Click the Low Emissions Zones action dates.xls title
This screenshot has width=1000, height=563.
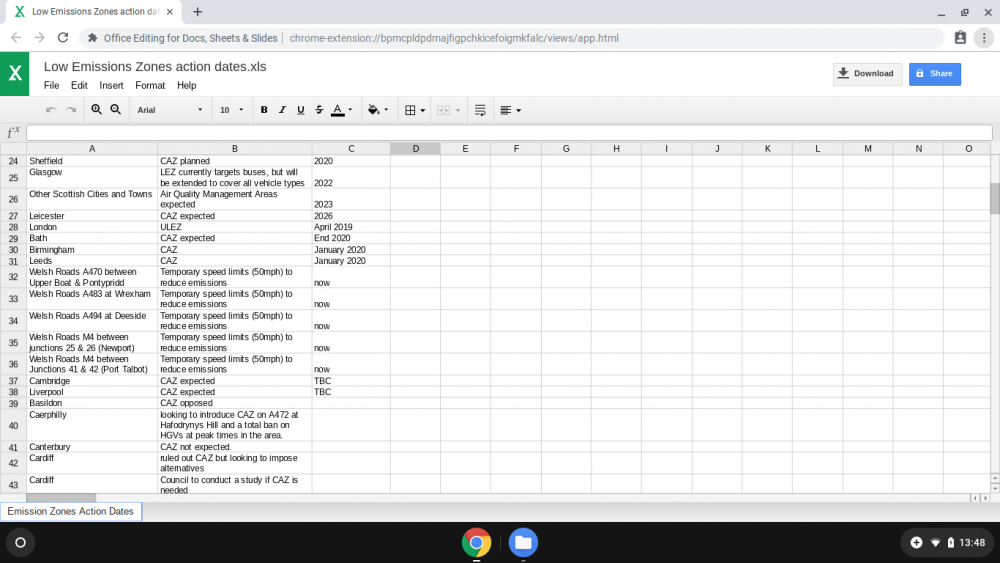coord(155,67)
